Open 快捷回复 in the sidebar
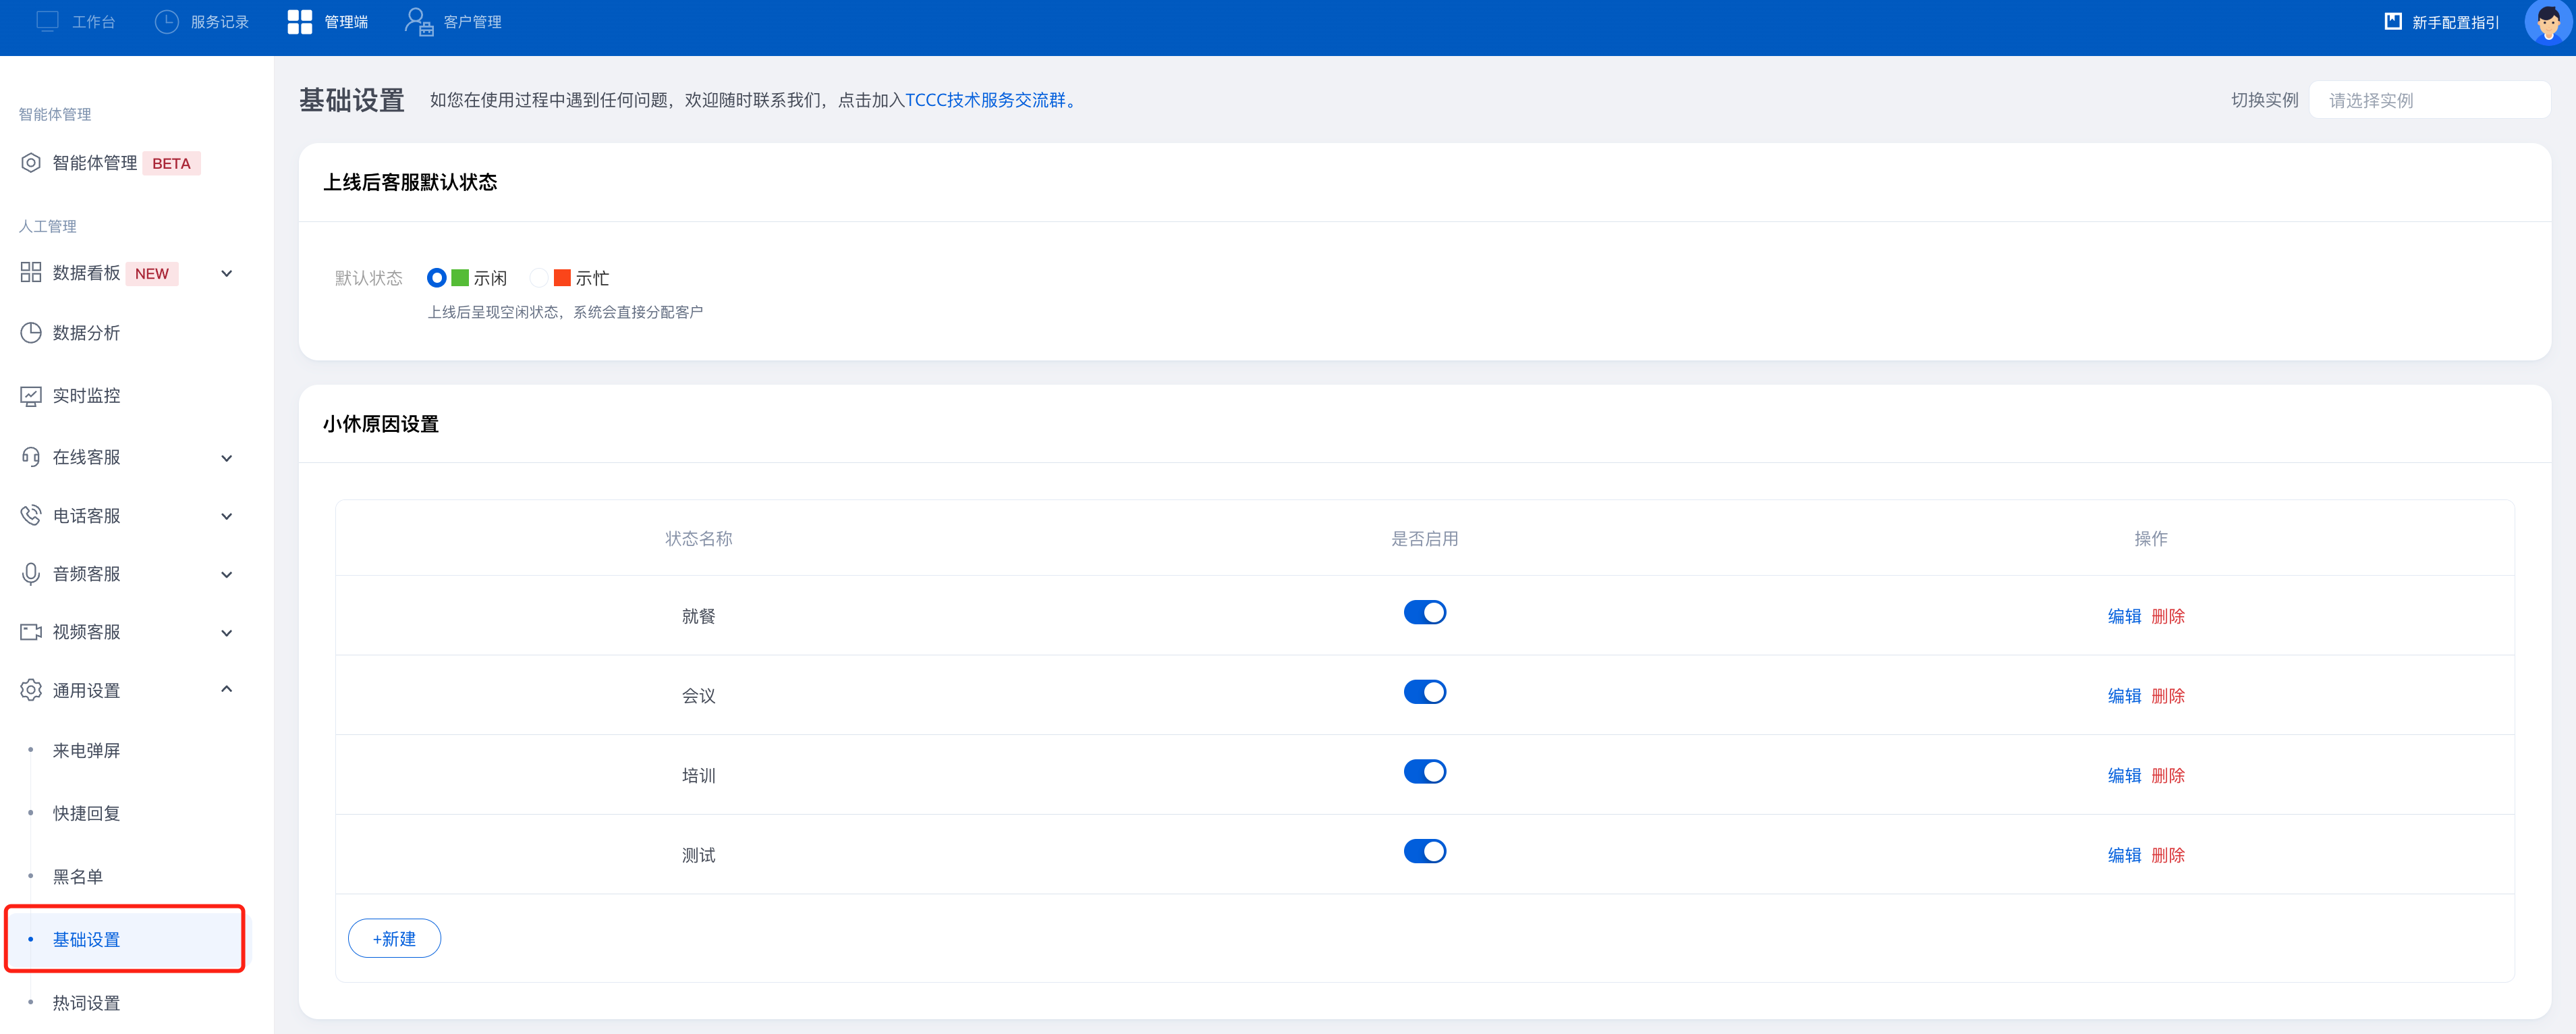The image size is (2576, 1034). (x=86, y=813)
